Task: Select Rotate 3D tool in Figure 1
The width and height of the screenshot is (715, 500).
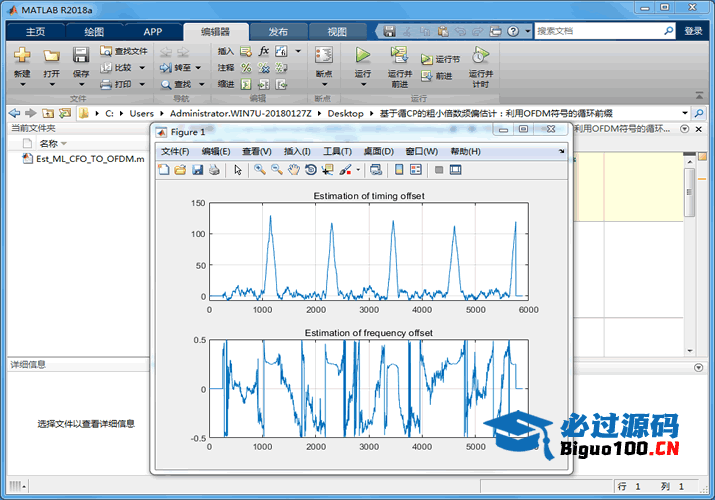Action: 311,170
